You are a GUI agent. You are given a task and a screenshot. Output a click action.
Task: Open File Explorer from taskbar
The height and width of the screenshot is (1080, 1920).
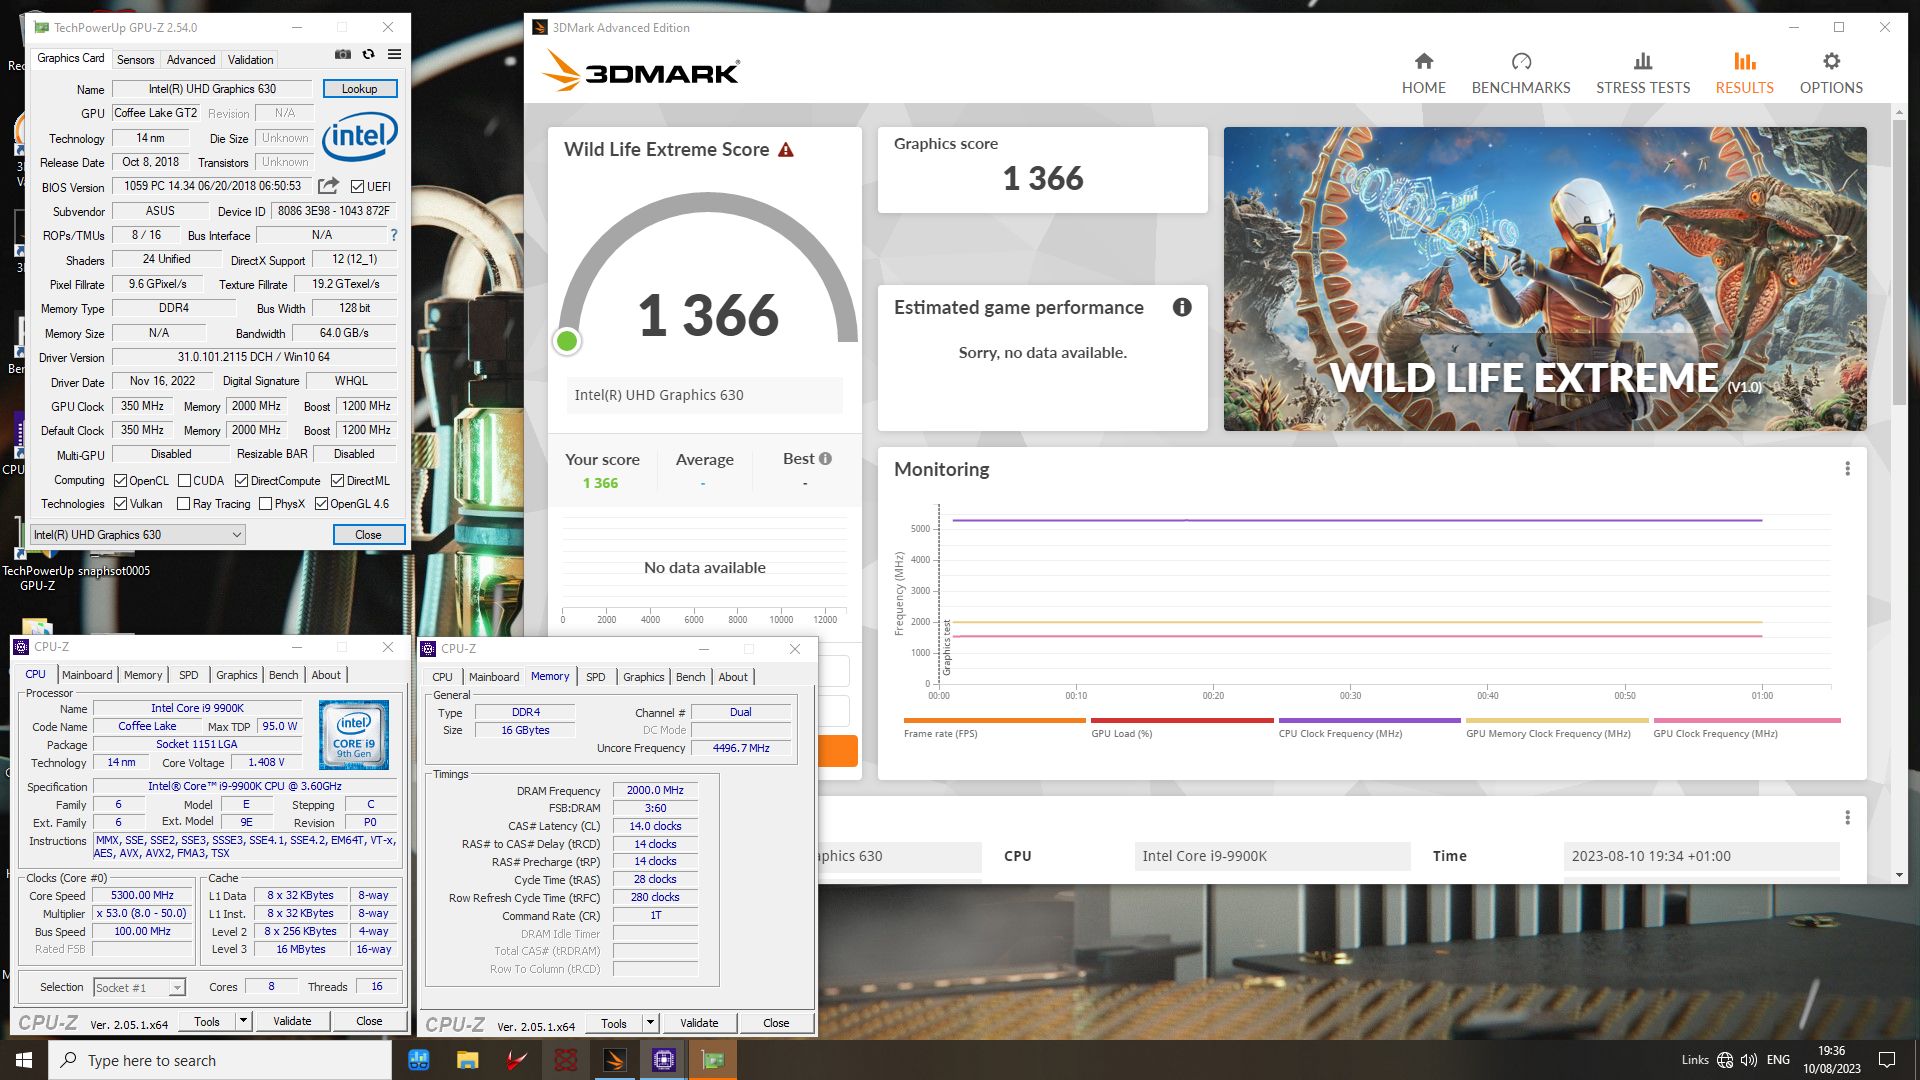point(467,1060)
